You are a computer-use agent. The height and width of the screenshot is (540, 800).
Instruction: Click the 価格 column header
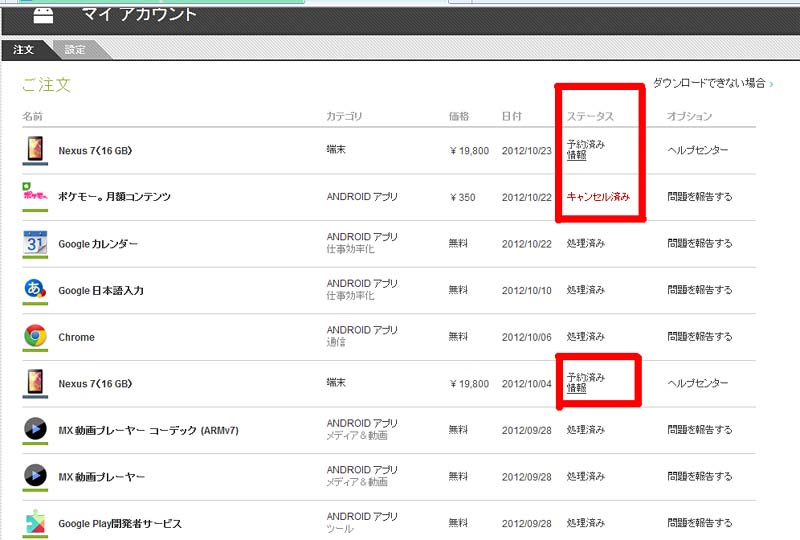coord(459,116)
